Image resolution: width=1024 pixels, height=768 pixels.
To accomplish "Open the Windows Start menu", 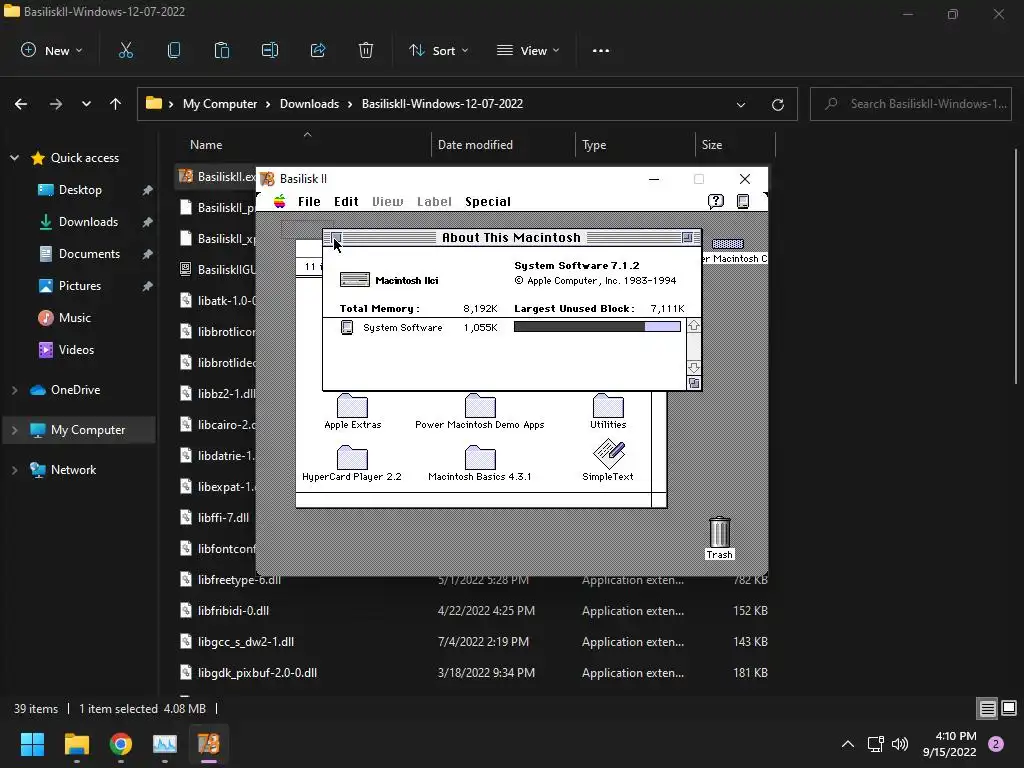I will click(32, 744).
